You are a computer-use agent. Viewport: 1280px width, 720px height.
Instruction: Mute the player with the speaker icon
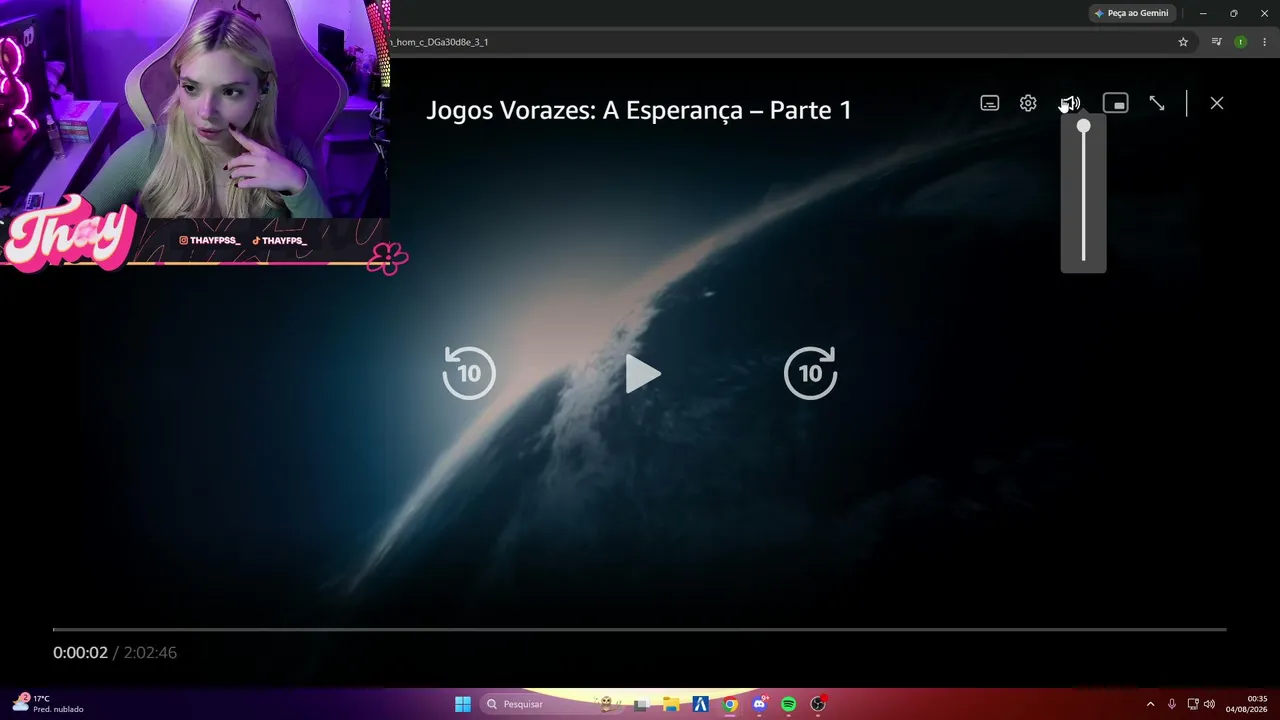coord(1070,103)
